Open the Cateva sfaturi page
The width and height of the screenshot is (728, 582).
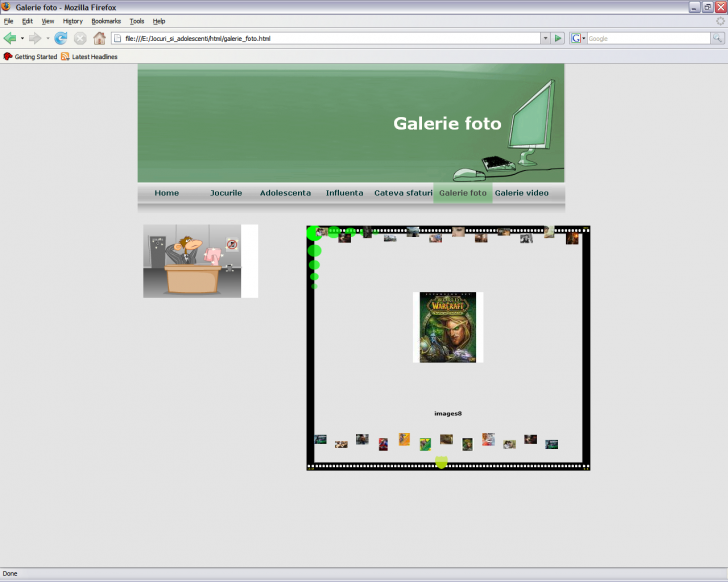click(x=403, y=193)
